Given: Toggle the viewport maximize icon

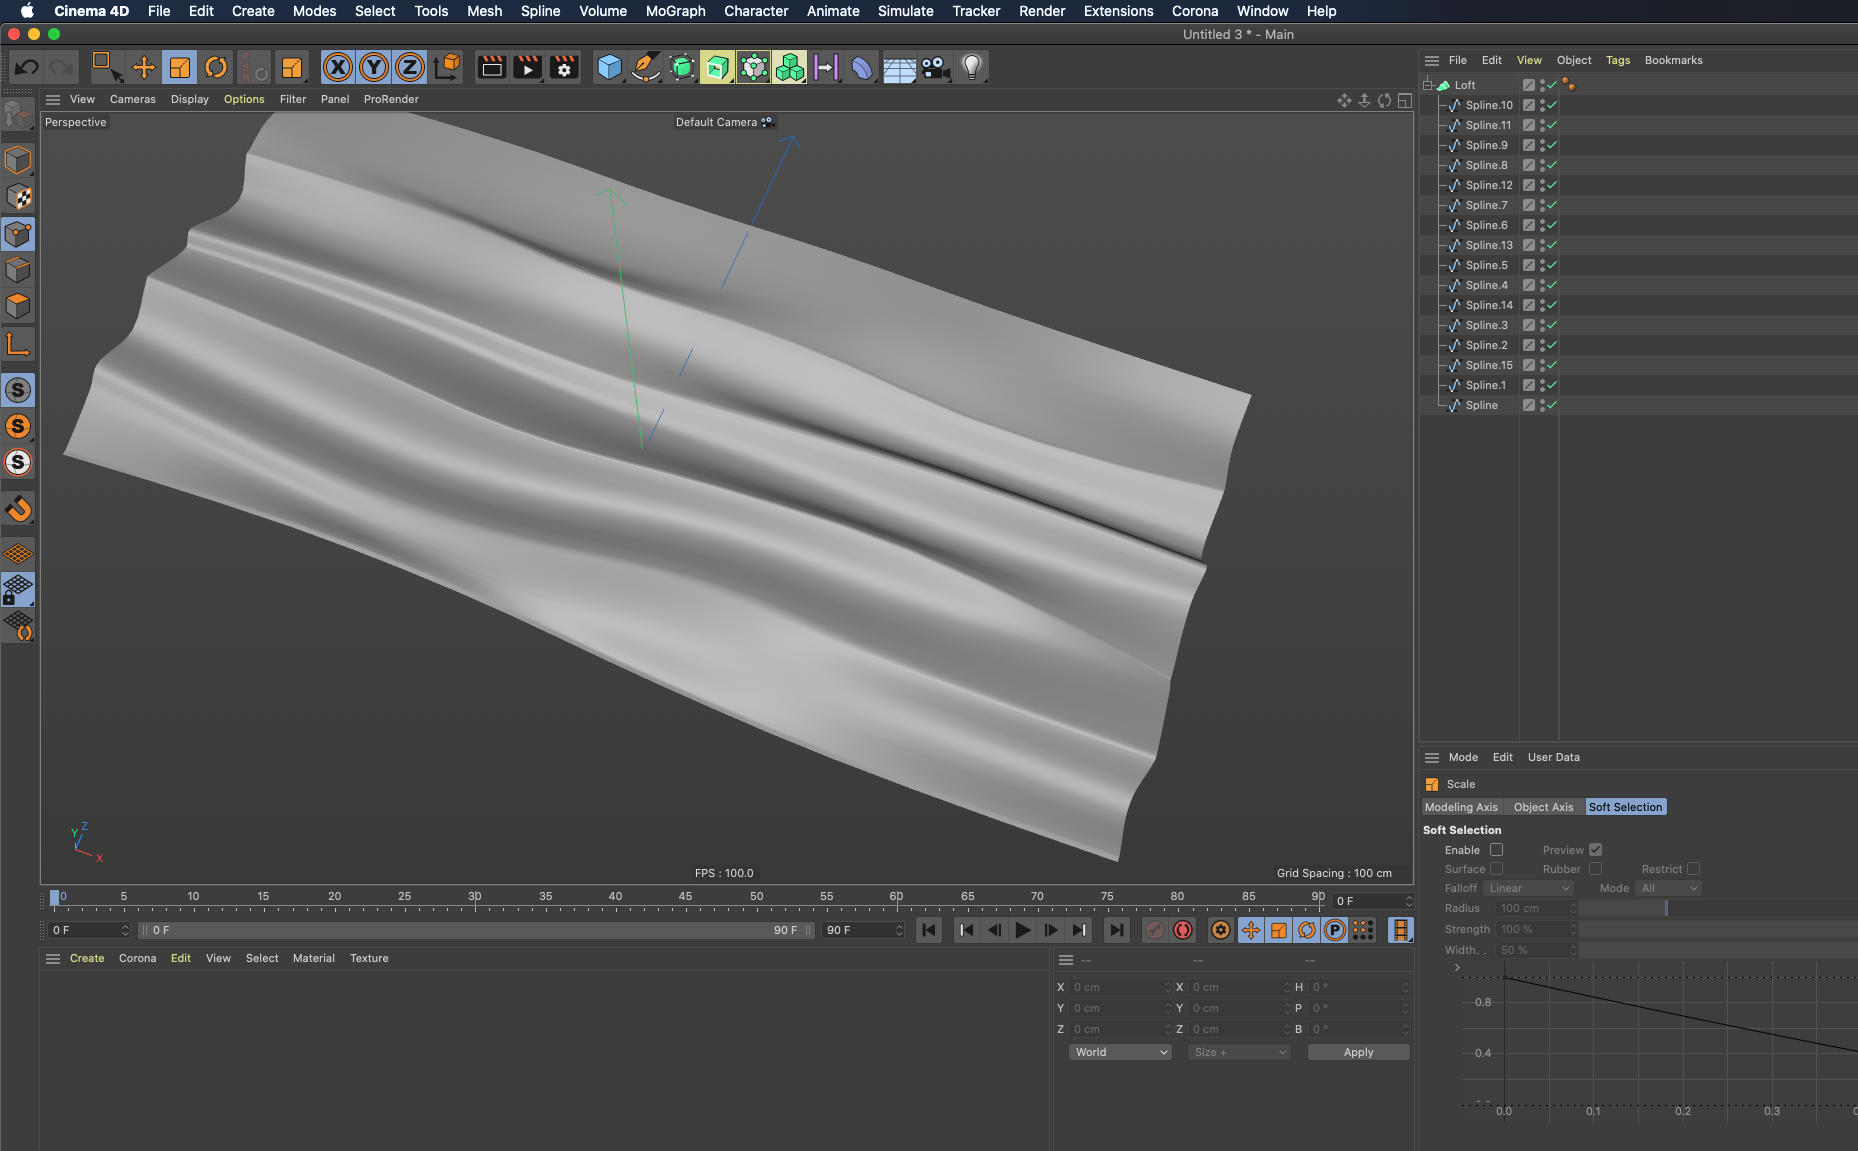Looking at the screenshot, I should [1405, 100].
